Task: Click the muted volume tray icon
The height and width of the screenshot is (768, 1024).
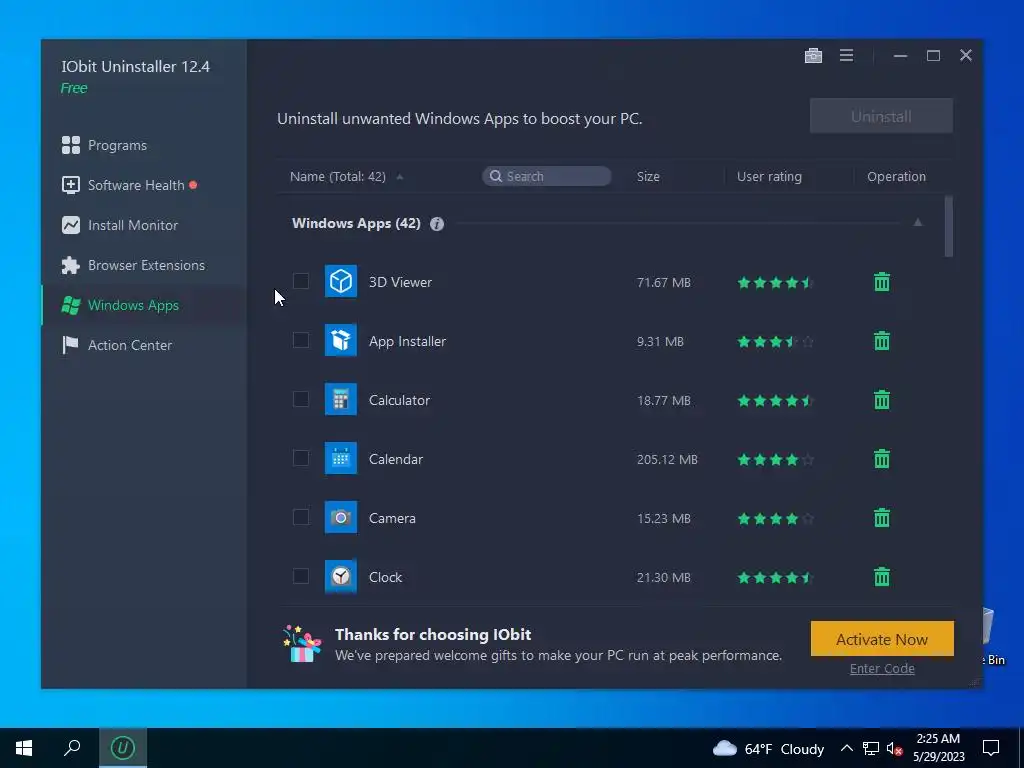Action: tap(894, 749)
